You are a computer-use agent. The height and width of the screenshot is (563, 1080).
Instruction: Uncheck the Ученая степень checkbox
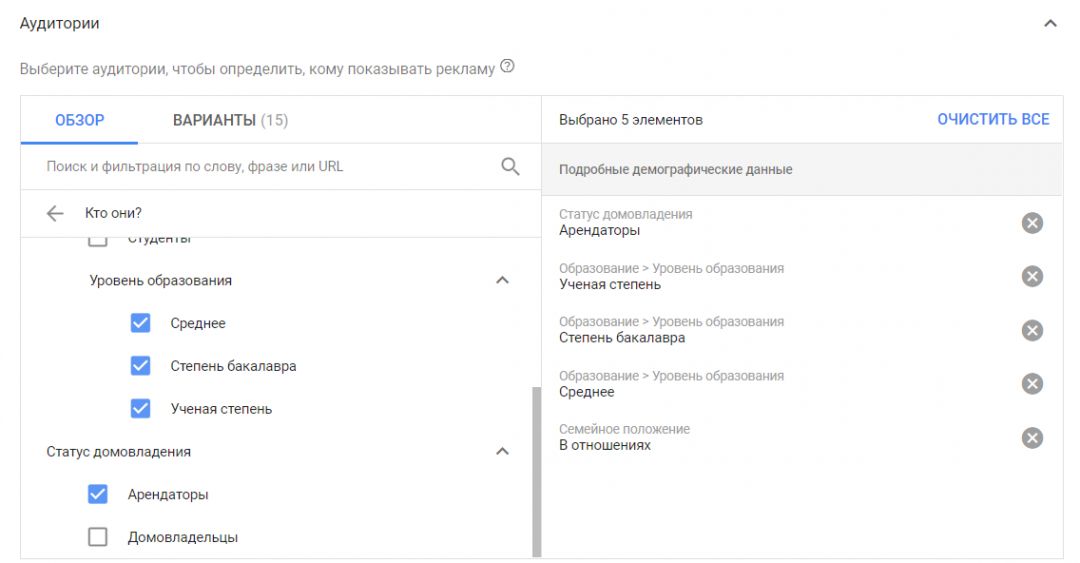point(141,408)
